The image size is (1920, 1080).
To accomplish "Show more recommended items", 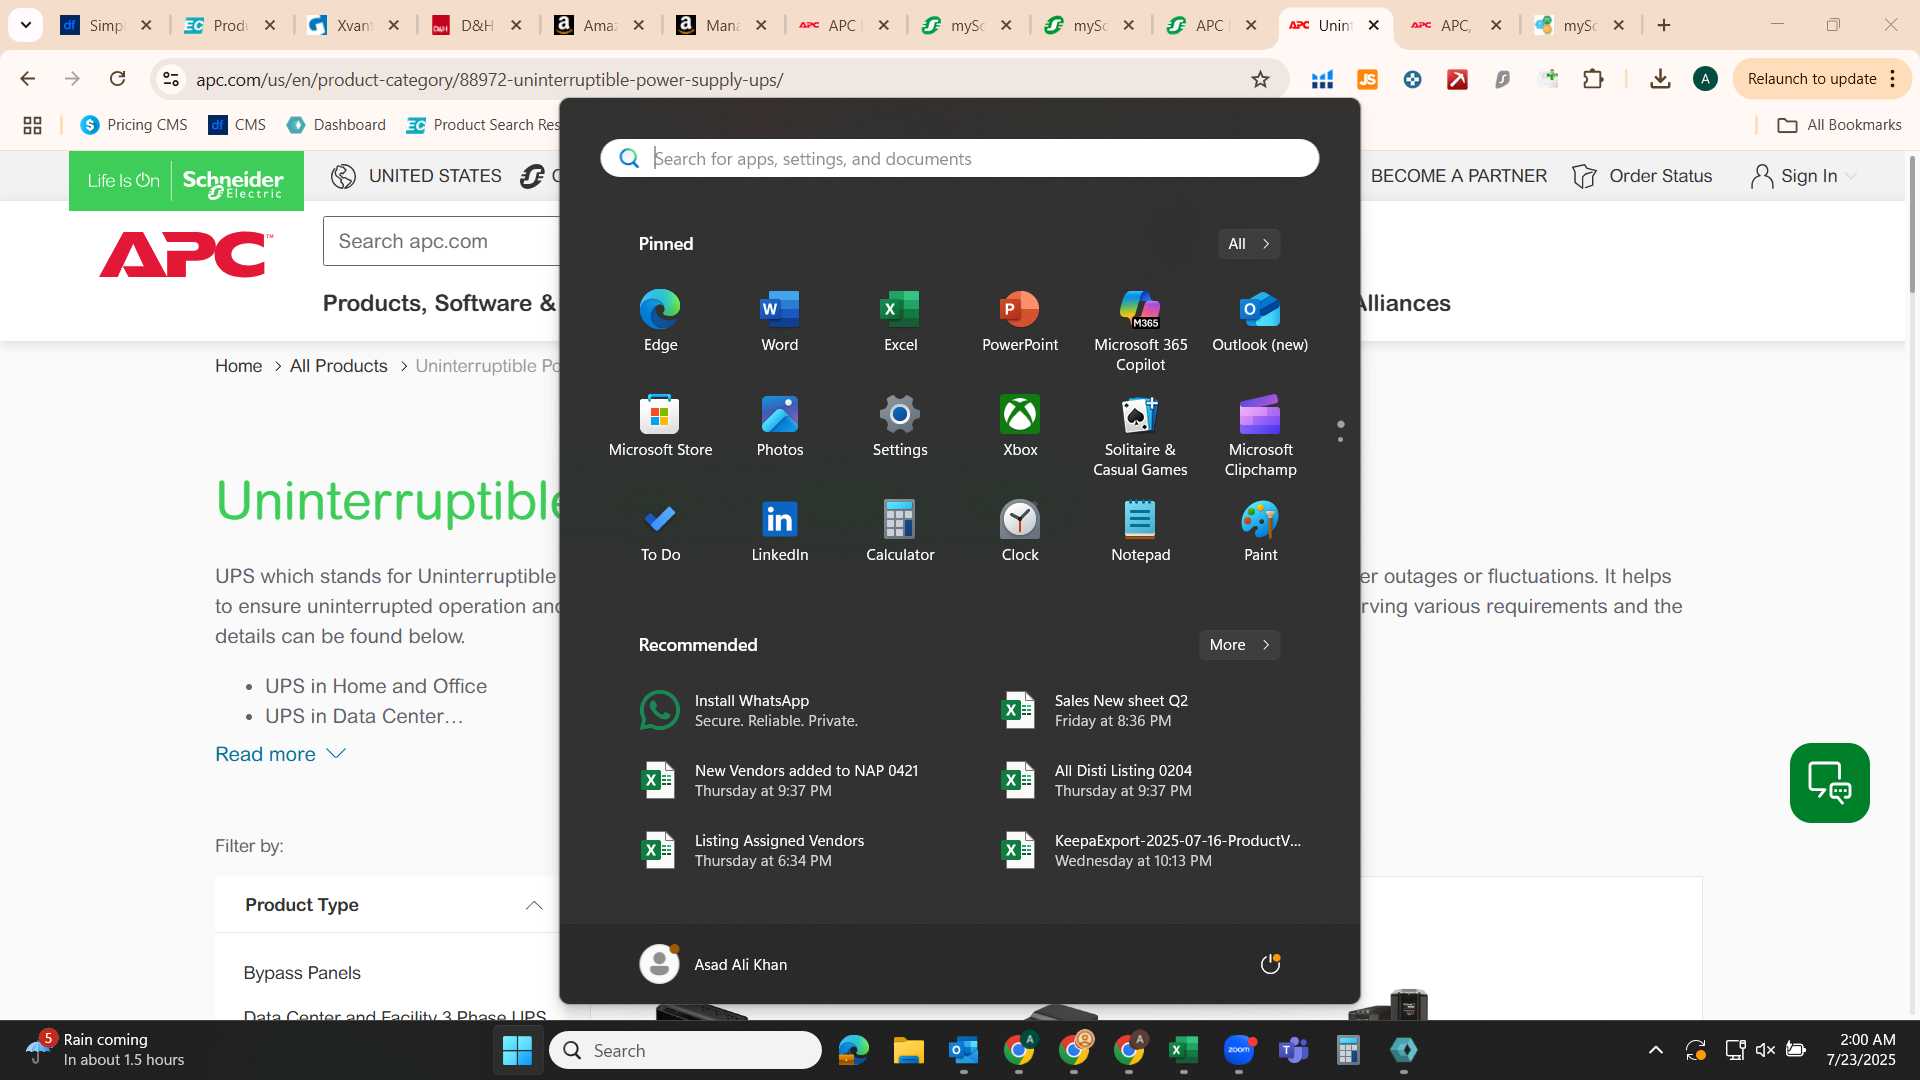I will click(x=1239, y=645).
